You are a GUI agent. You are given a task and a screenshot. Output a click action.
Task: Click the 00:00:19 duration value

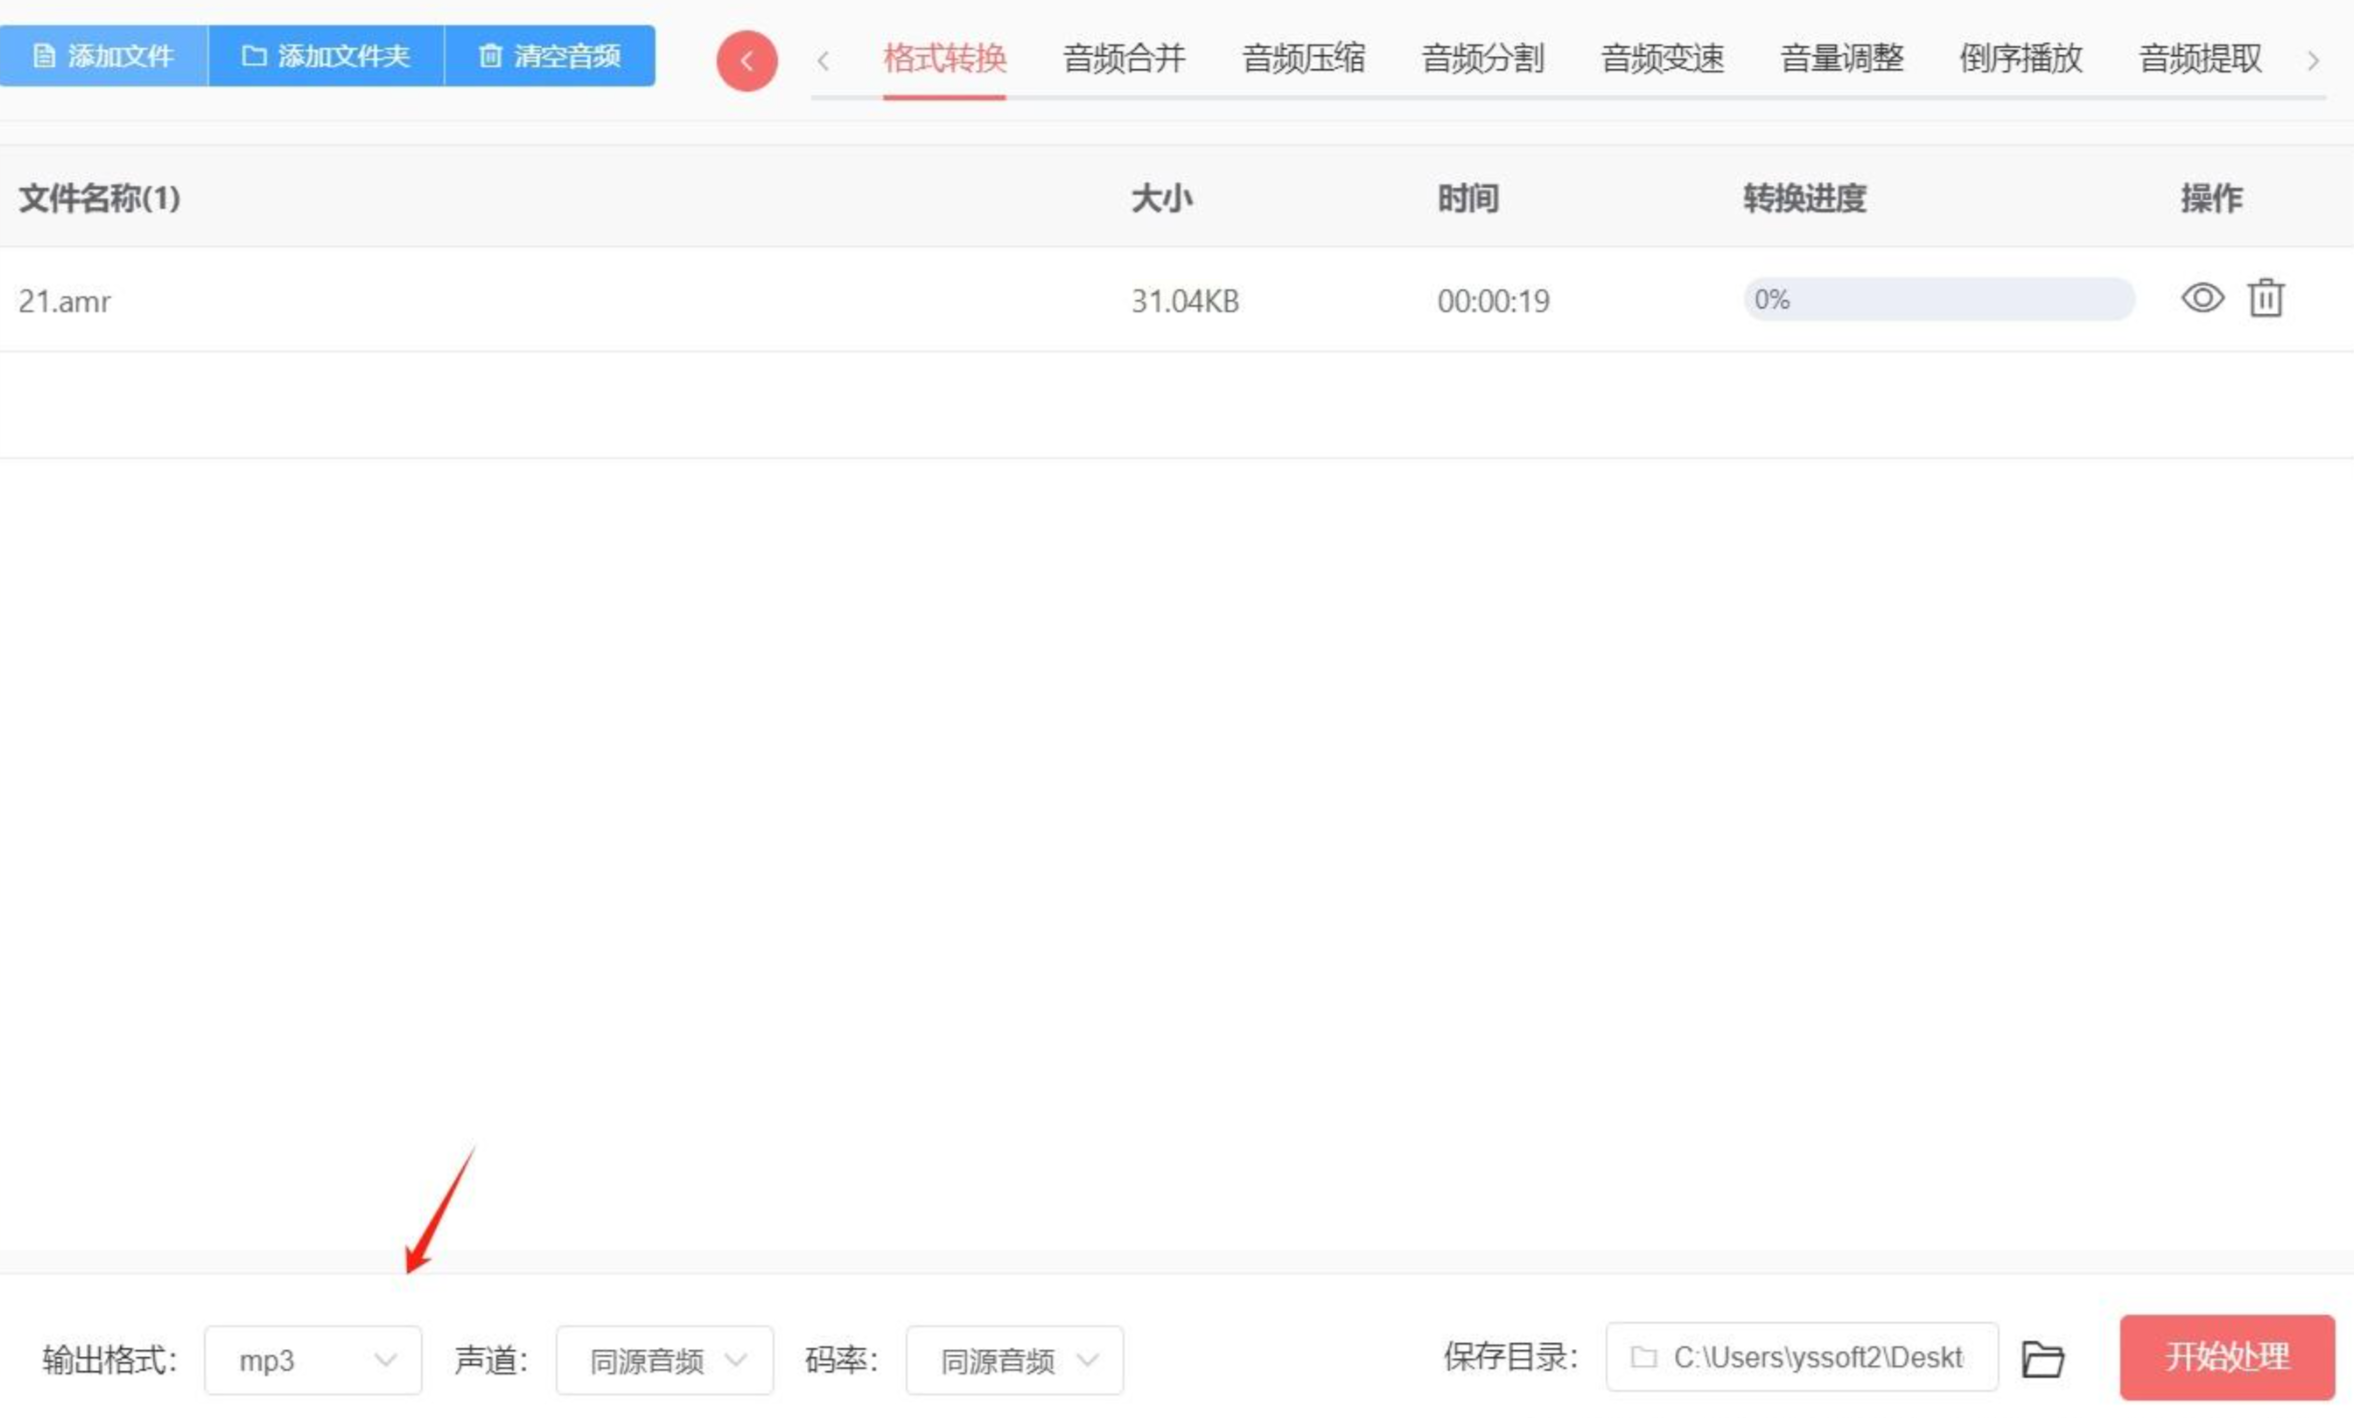(x=1493, y=301)
